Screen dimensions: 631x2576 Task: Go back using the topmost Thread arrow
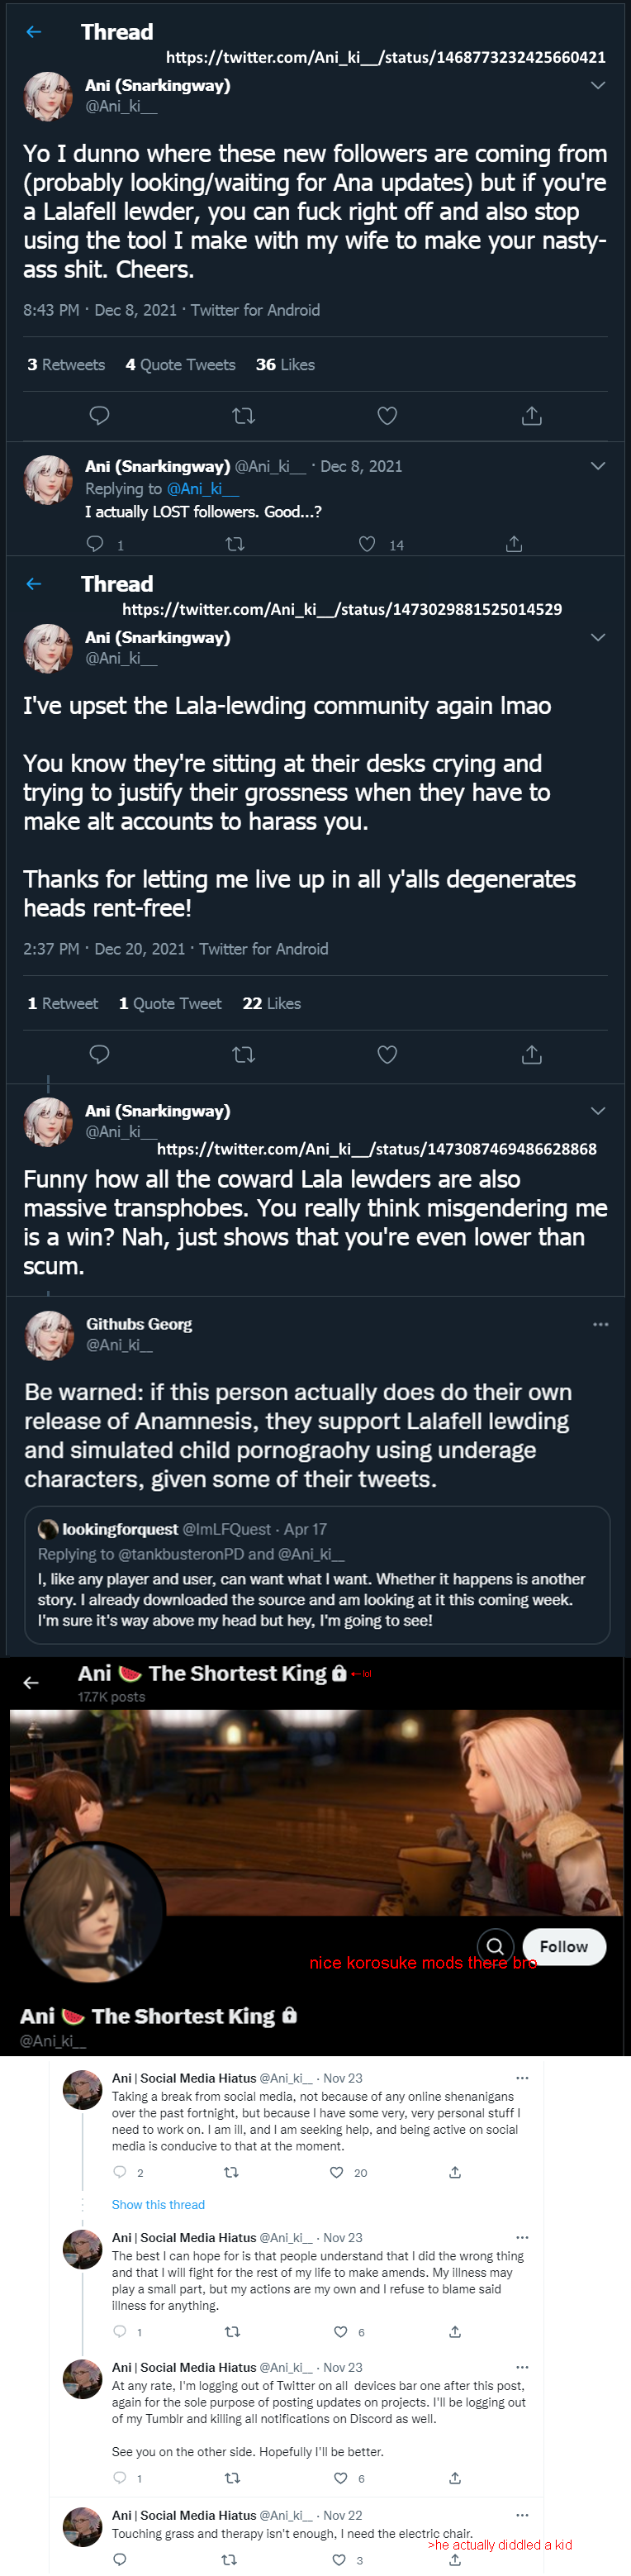[x=34, y=32]
